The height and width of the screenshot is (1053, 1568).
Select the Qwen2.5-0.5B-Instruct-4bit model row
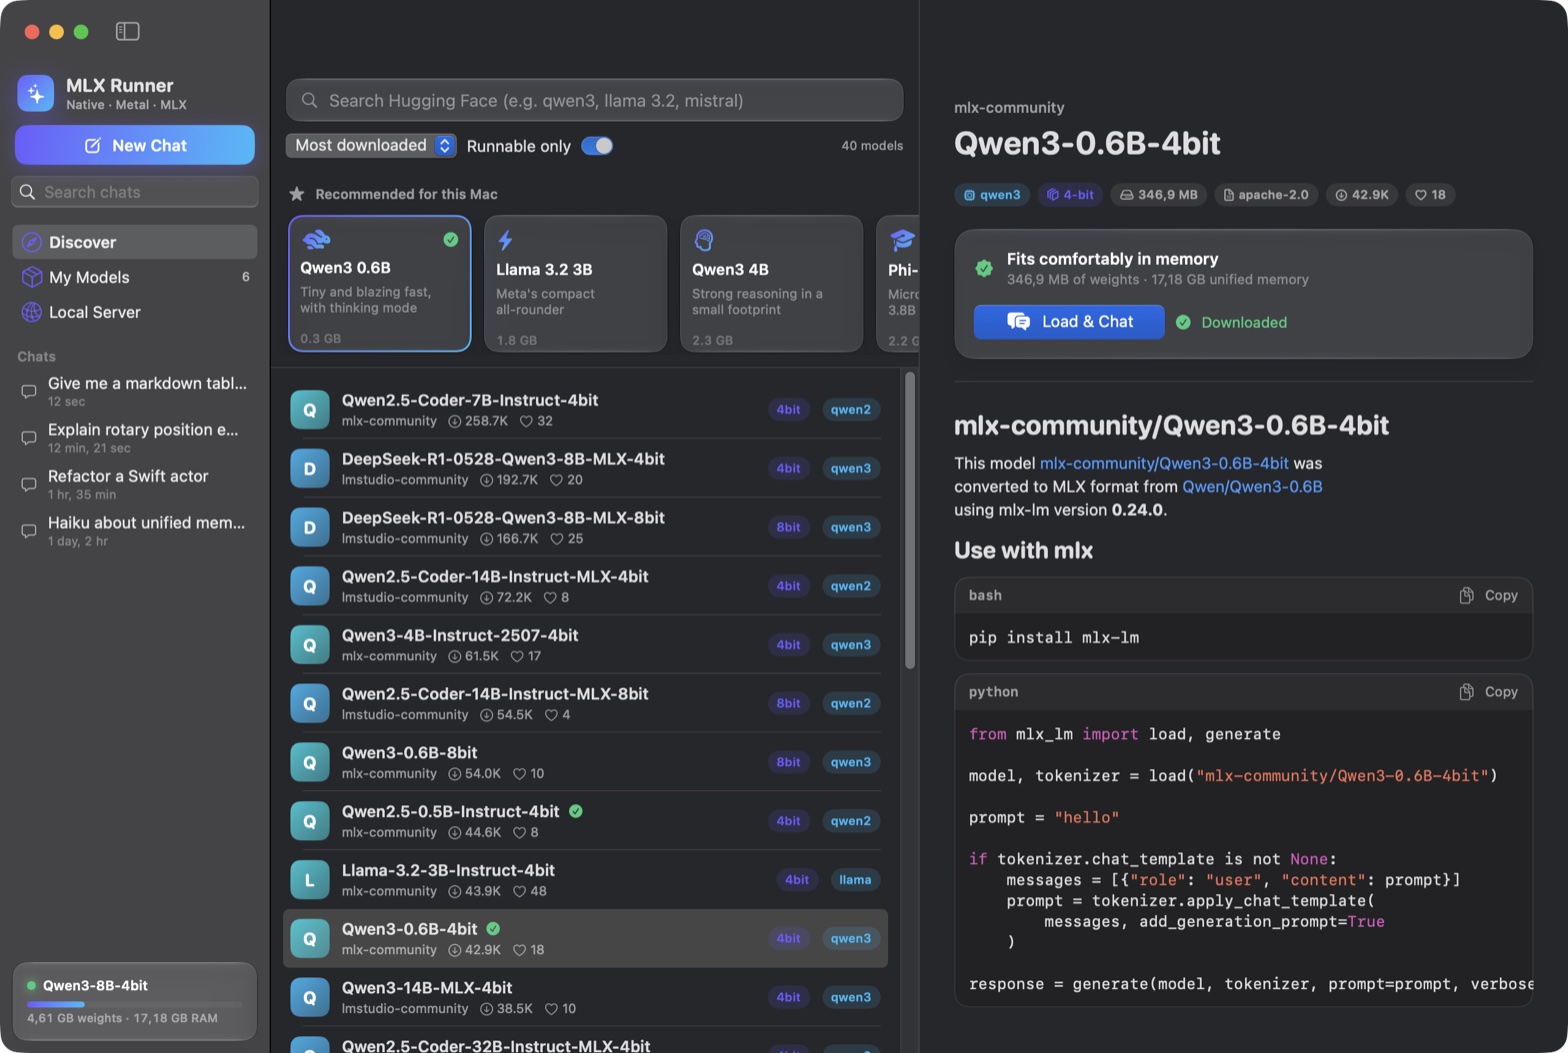coord(586,821)
